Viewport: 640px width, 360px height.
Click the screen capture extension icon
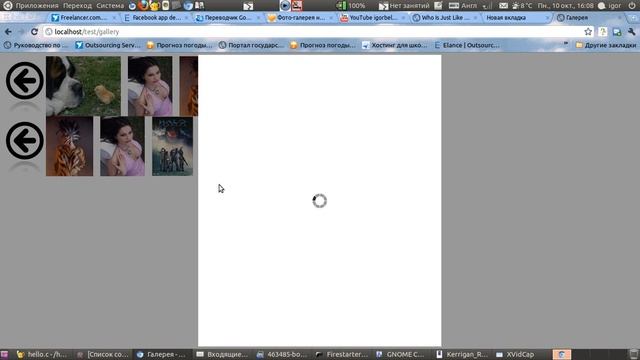(x=617, y=31)
